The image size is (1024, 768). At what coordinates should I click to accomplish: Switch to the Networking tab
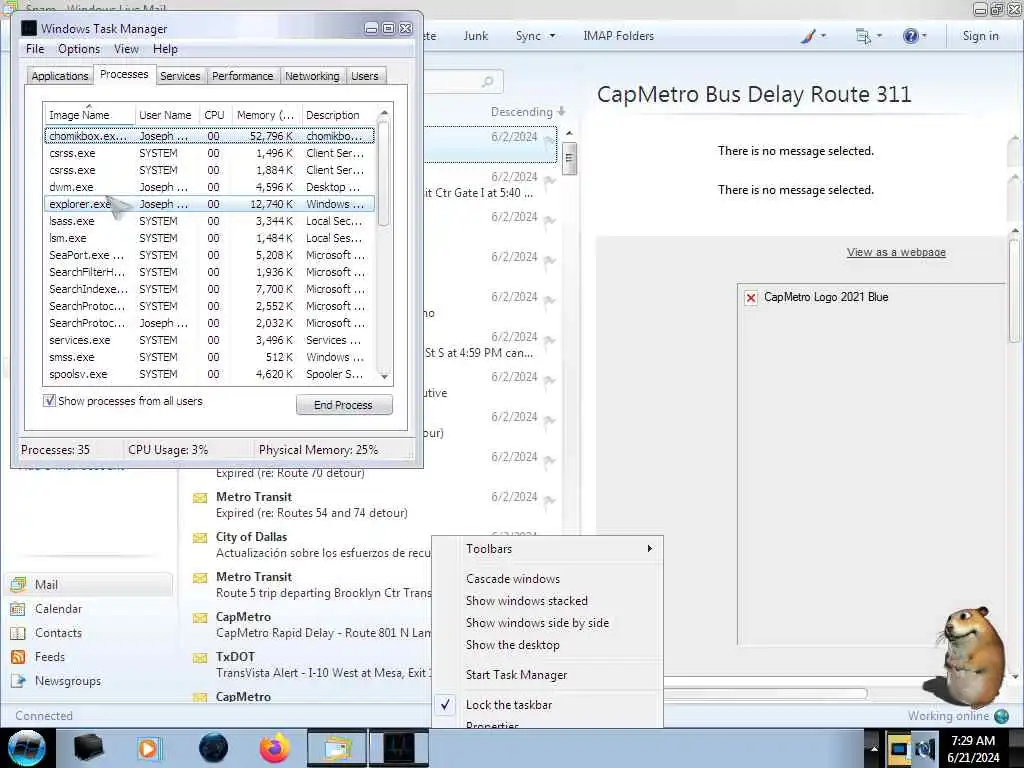pyautogui.click(x=312, y=76)
